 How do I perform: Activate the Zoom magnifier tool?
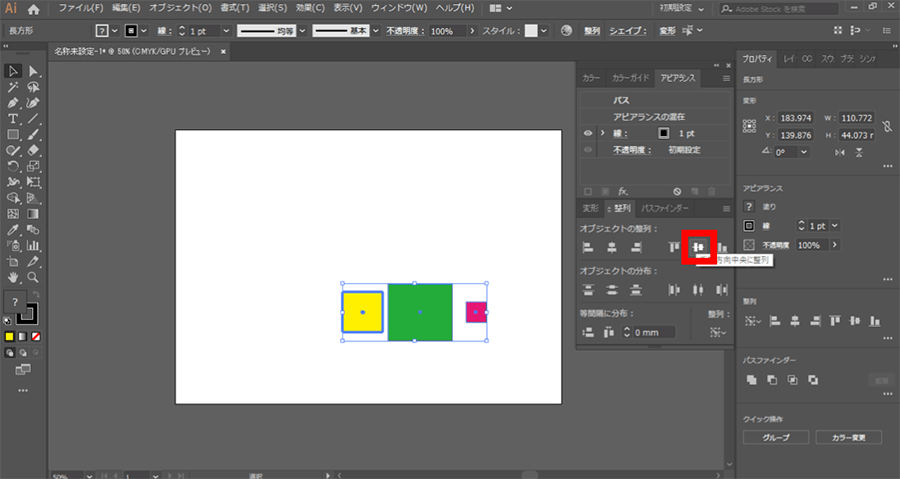click(34, 276)
